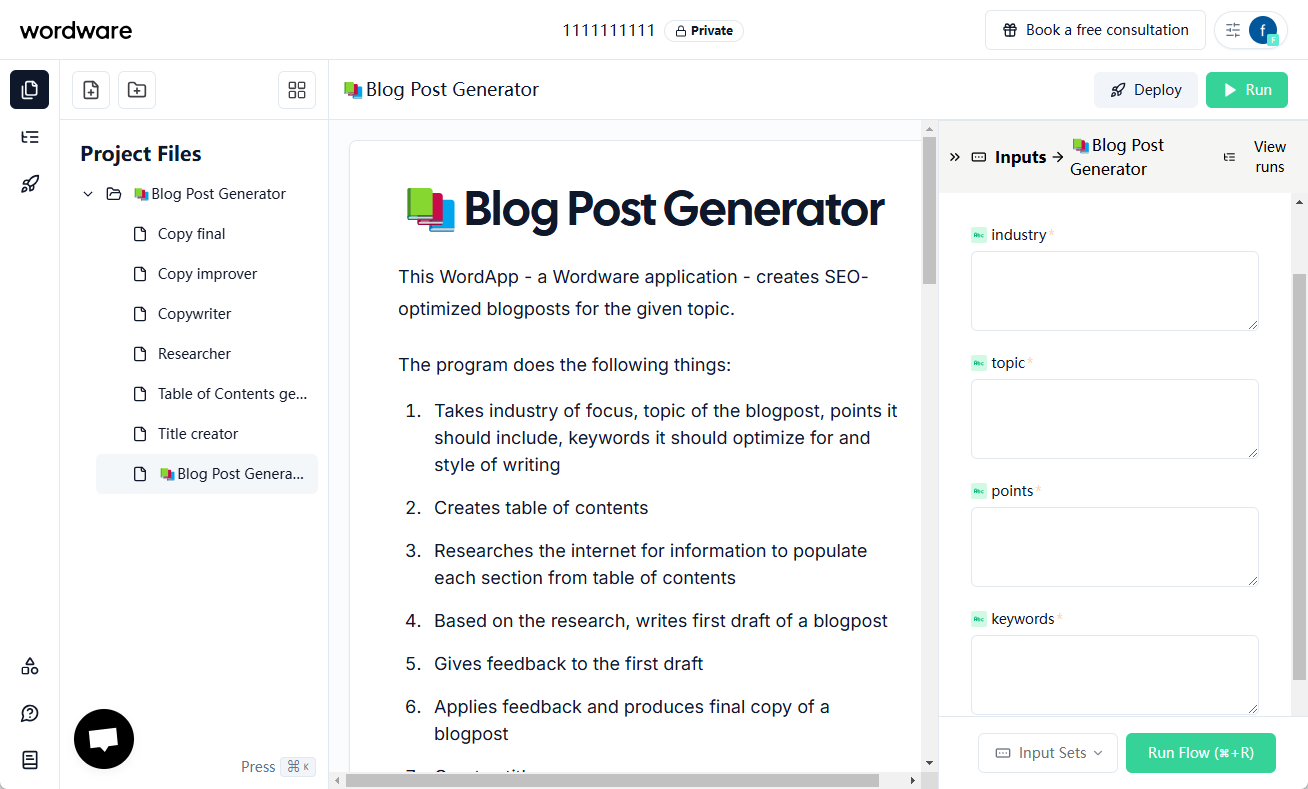
Task: Click Run Flow button
Action: click(1201, 753)
